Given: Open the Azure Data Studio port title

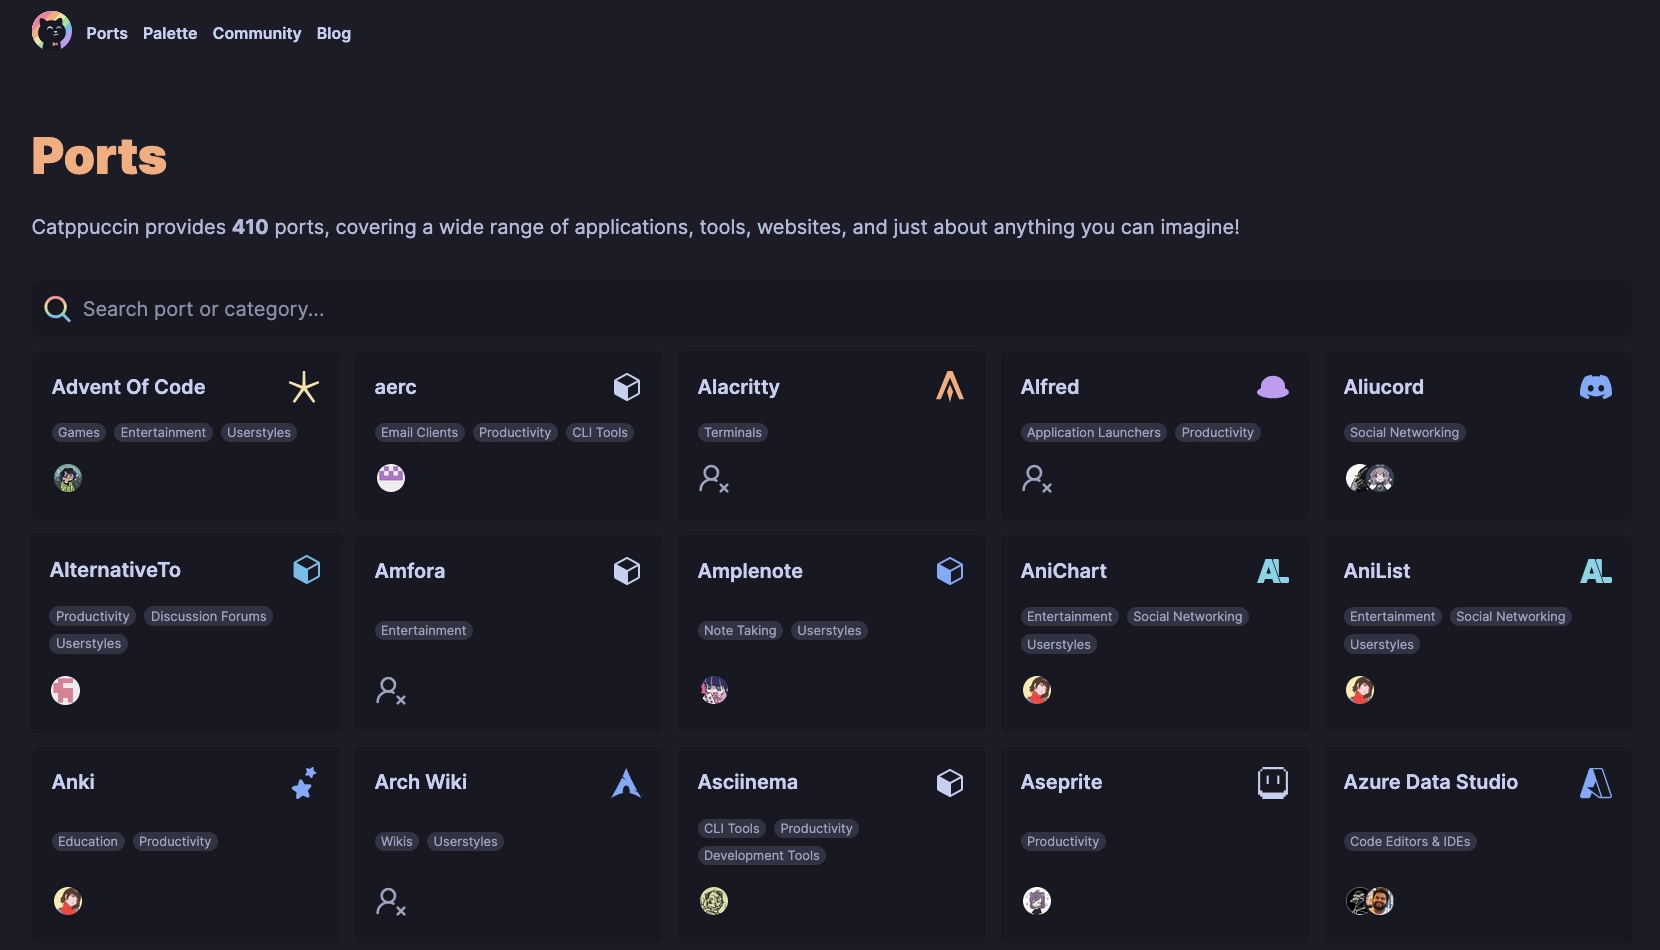Looking at the screenshot, I should 1431,782.
